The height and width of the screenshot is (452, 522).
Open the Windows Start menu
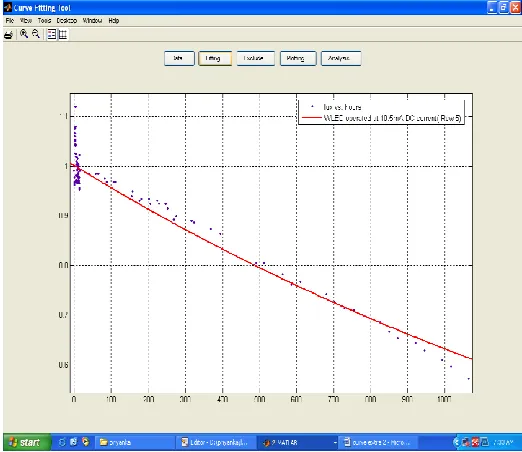coord(27,442)
